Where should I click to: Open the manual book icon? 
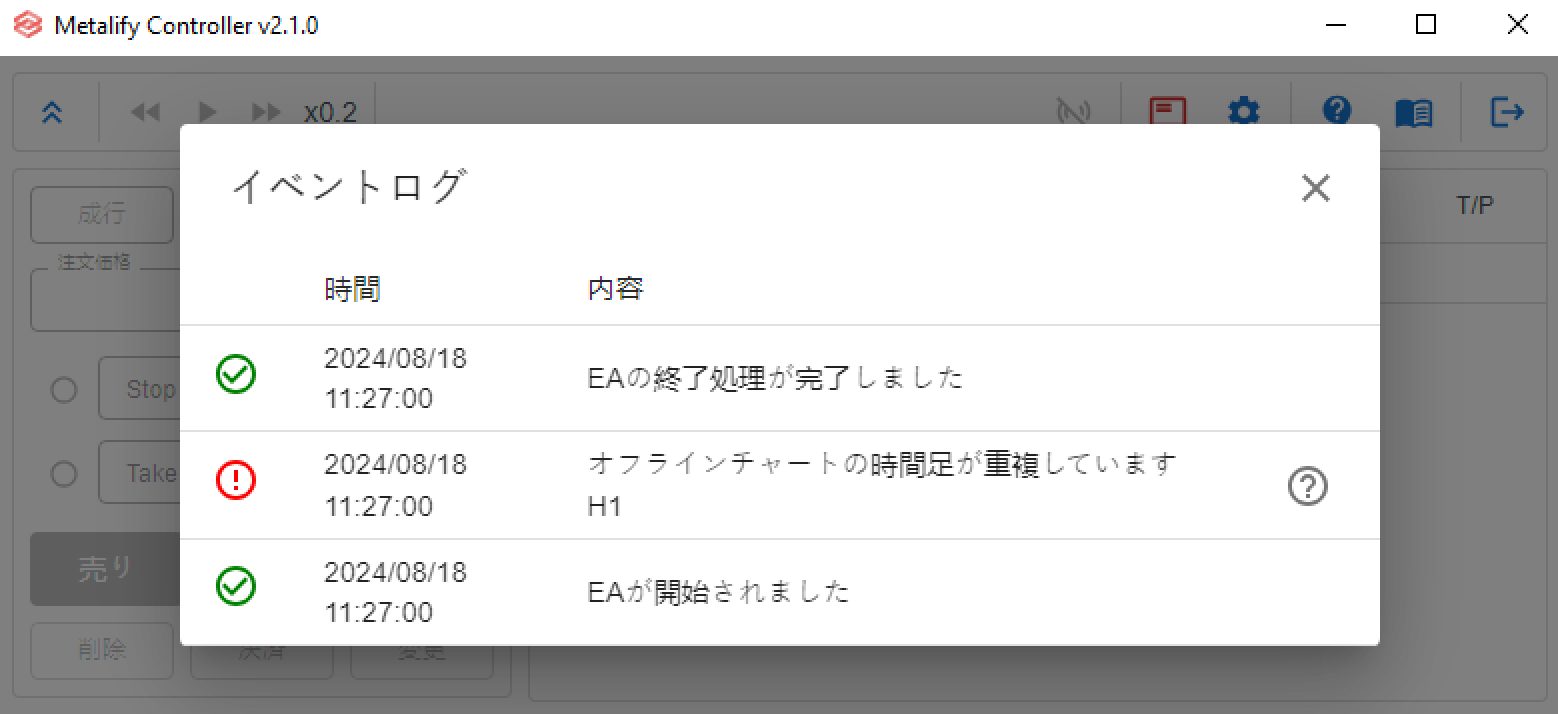click(1414, 113)
